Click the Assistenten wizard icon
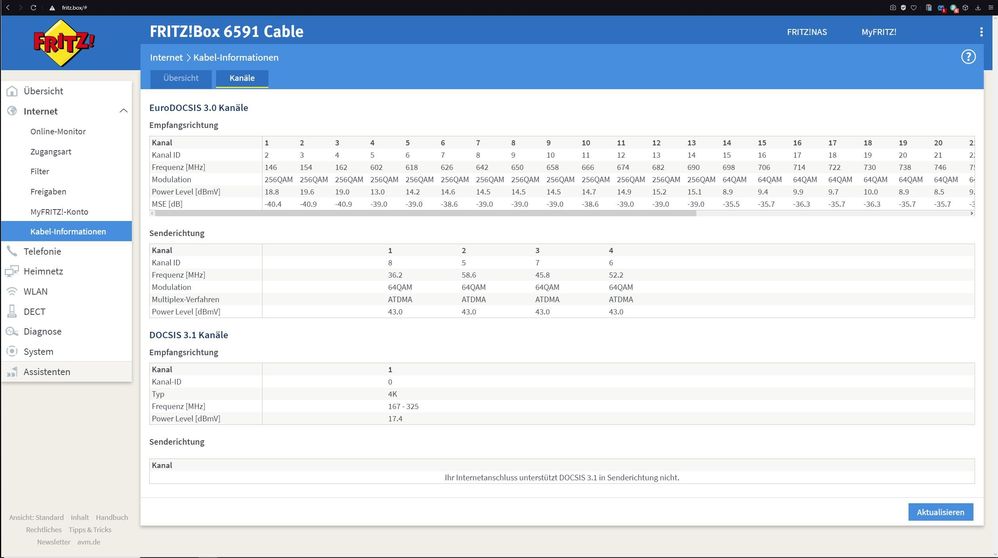The image size is (998, 558). pyautogui.click(x=12, y=372)
